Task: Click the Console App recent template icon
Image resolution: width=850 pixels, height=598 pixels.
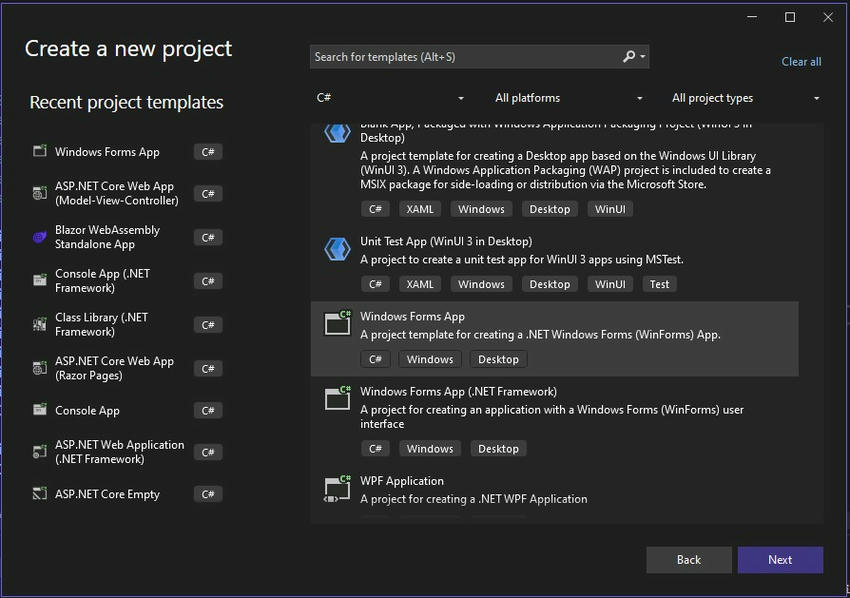Action: coord(40,410)
